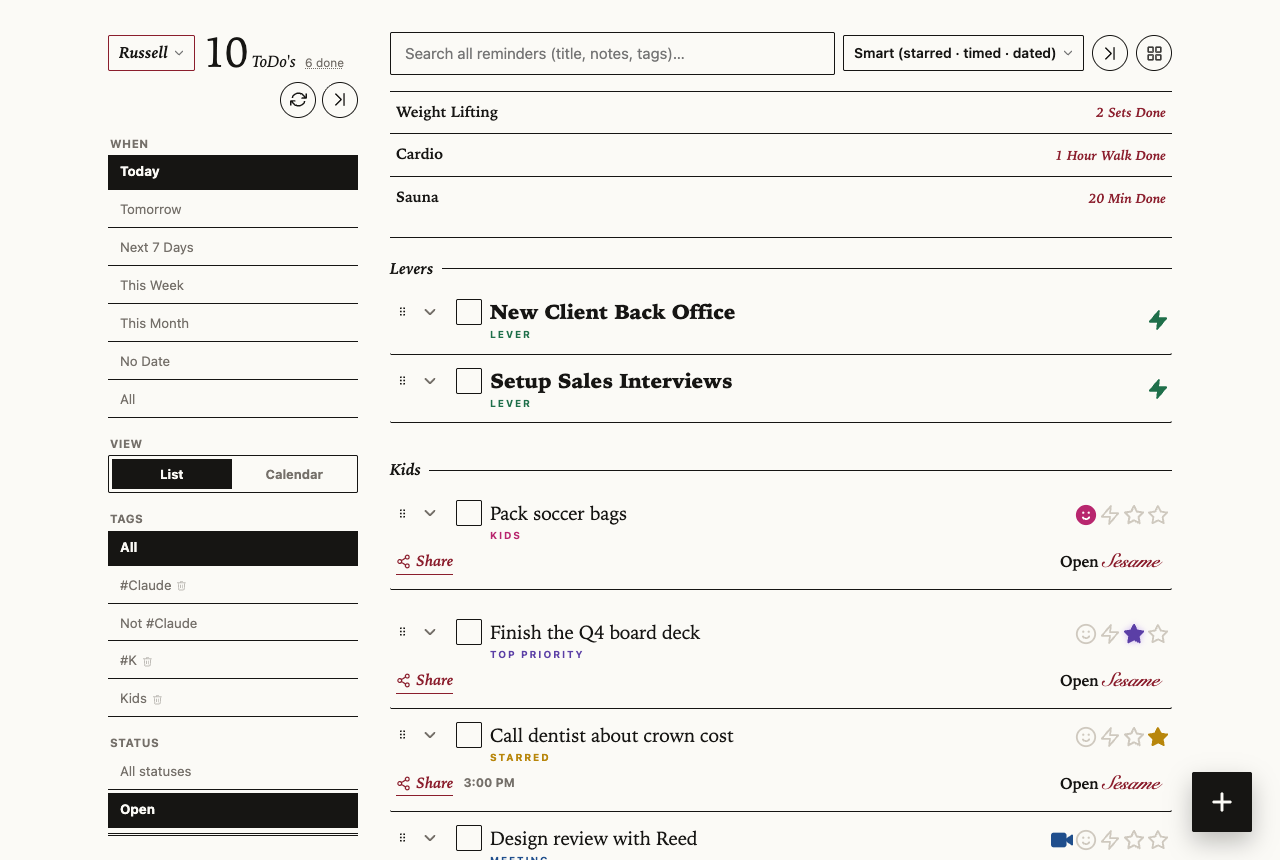
Task: Click the drag handle for Pack soccer bags
Action: [x=403, y=514]
